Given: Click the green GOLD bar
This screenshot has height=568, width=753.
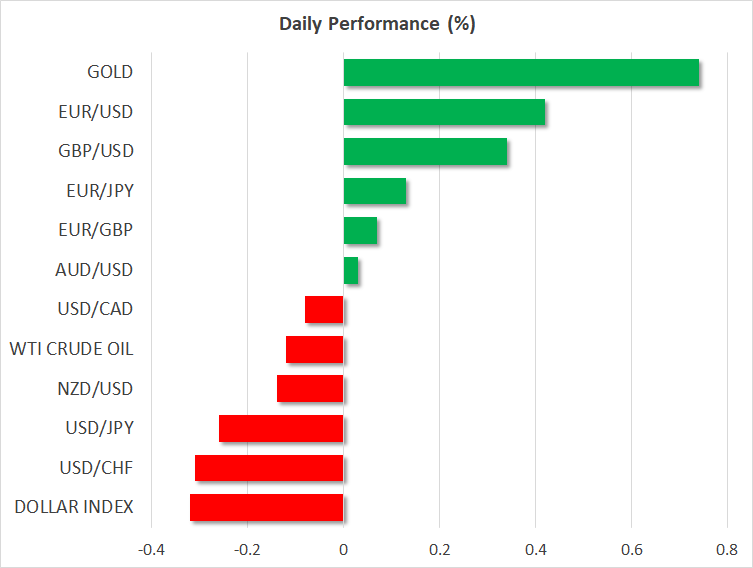Looking at the screenshot, I should [521, 73].
